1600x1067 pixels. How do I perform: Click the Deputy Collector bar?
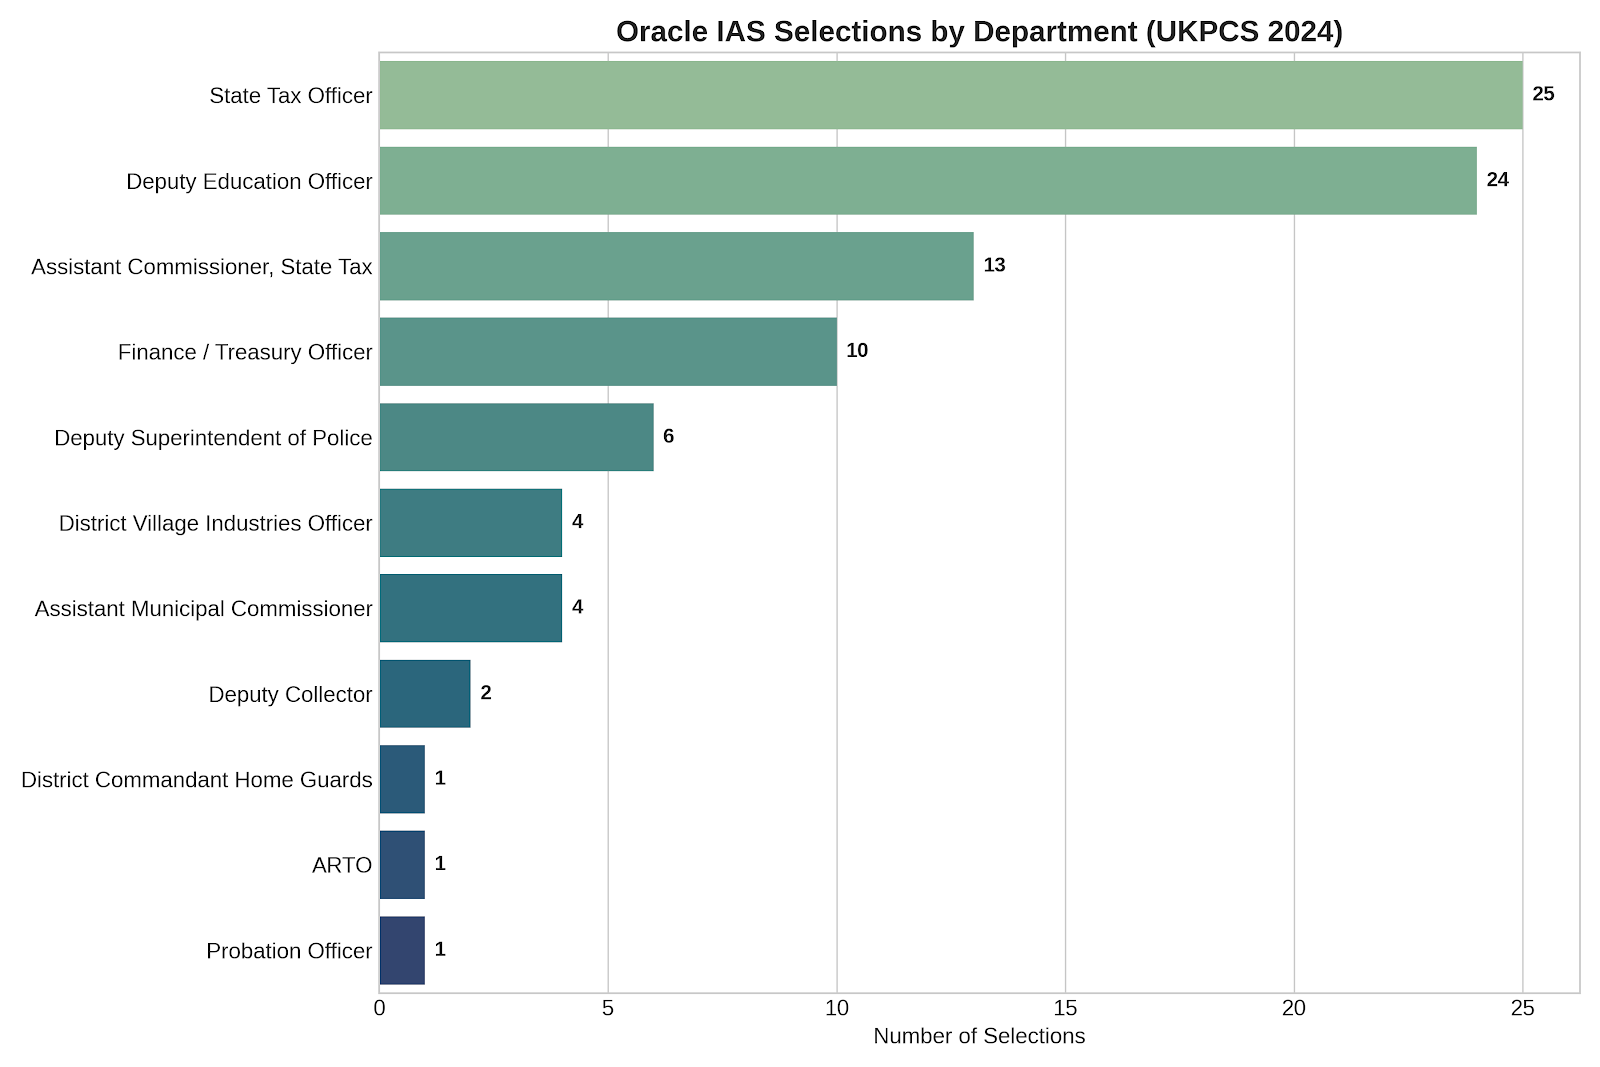(425, 694)
